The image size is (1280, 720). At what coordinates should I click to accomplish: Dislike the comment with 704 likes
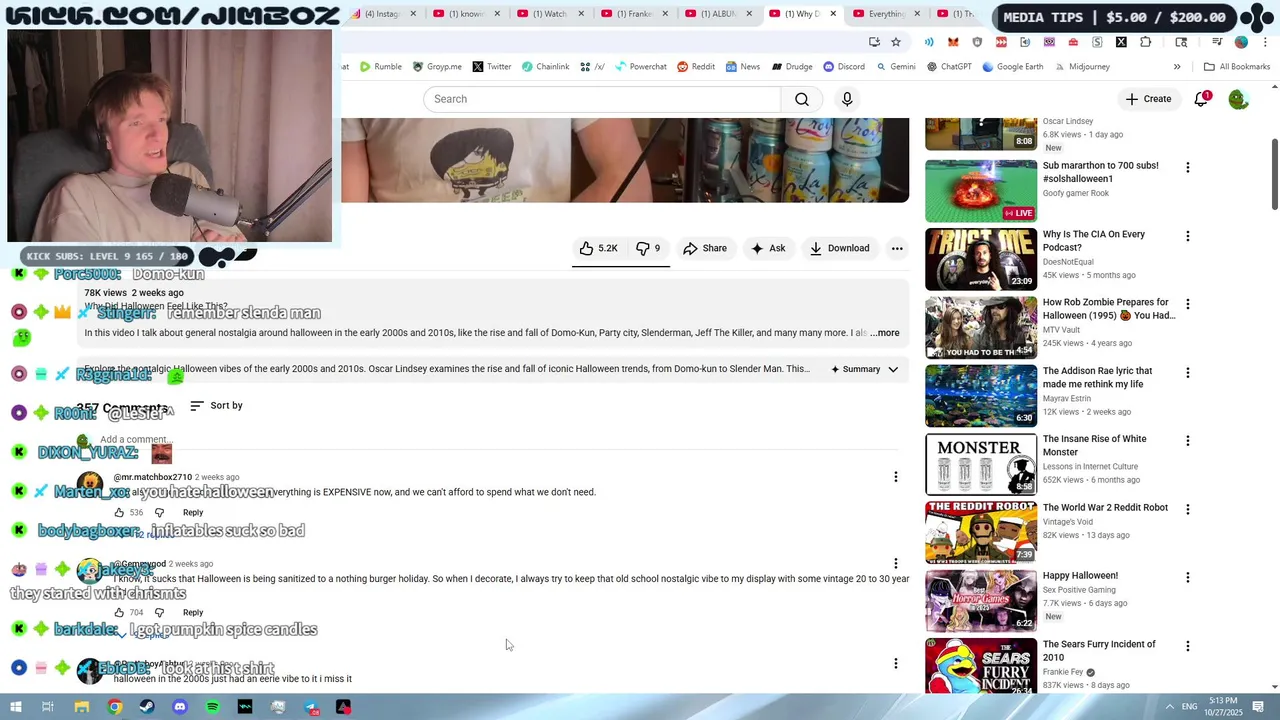tap(159, 612)
